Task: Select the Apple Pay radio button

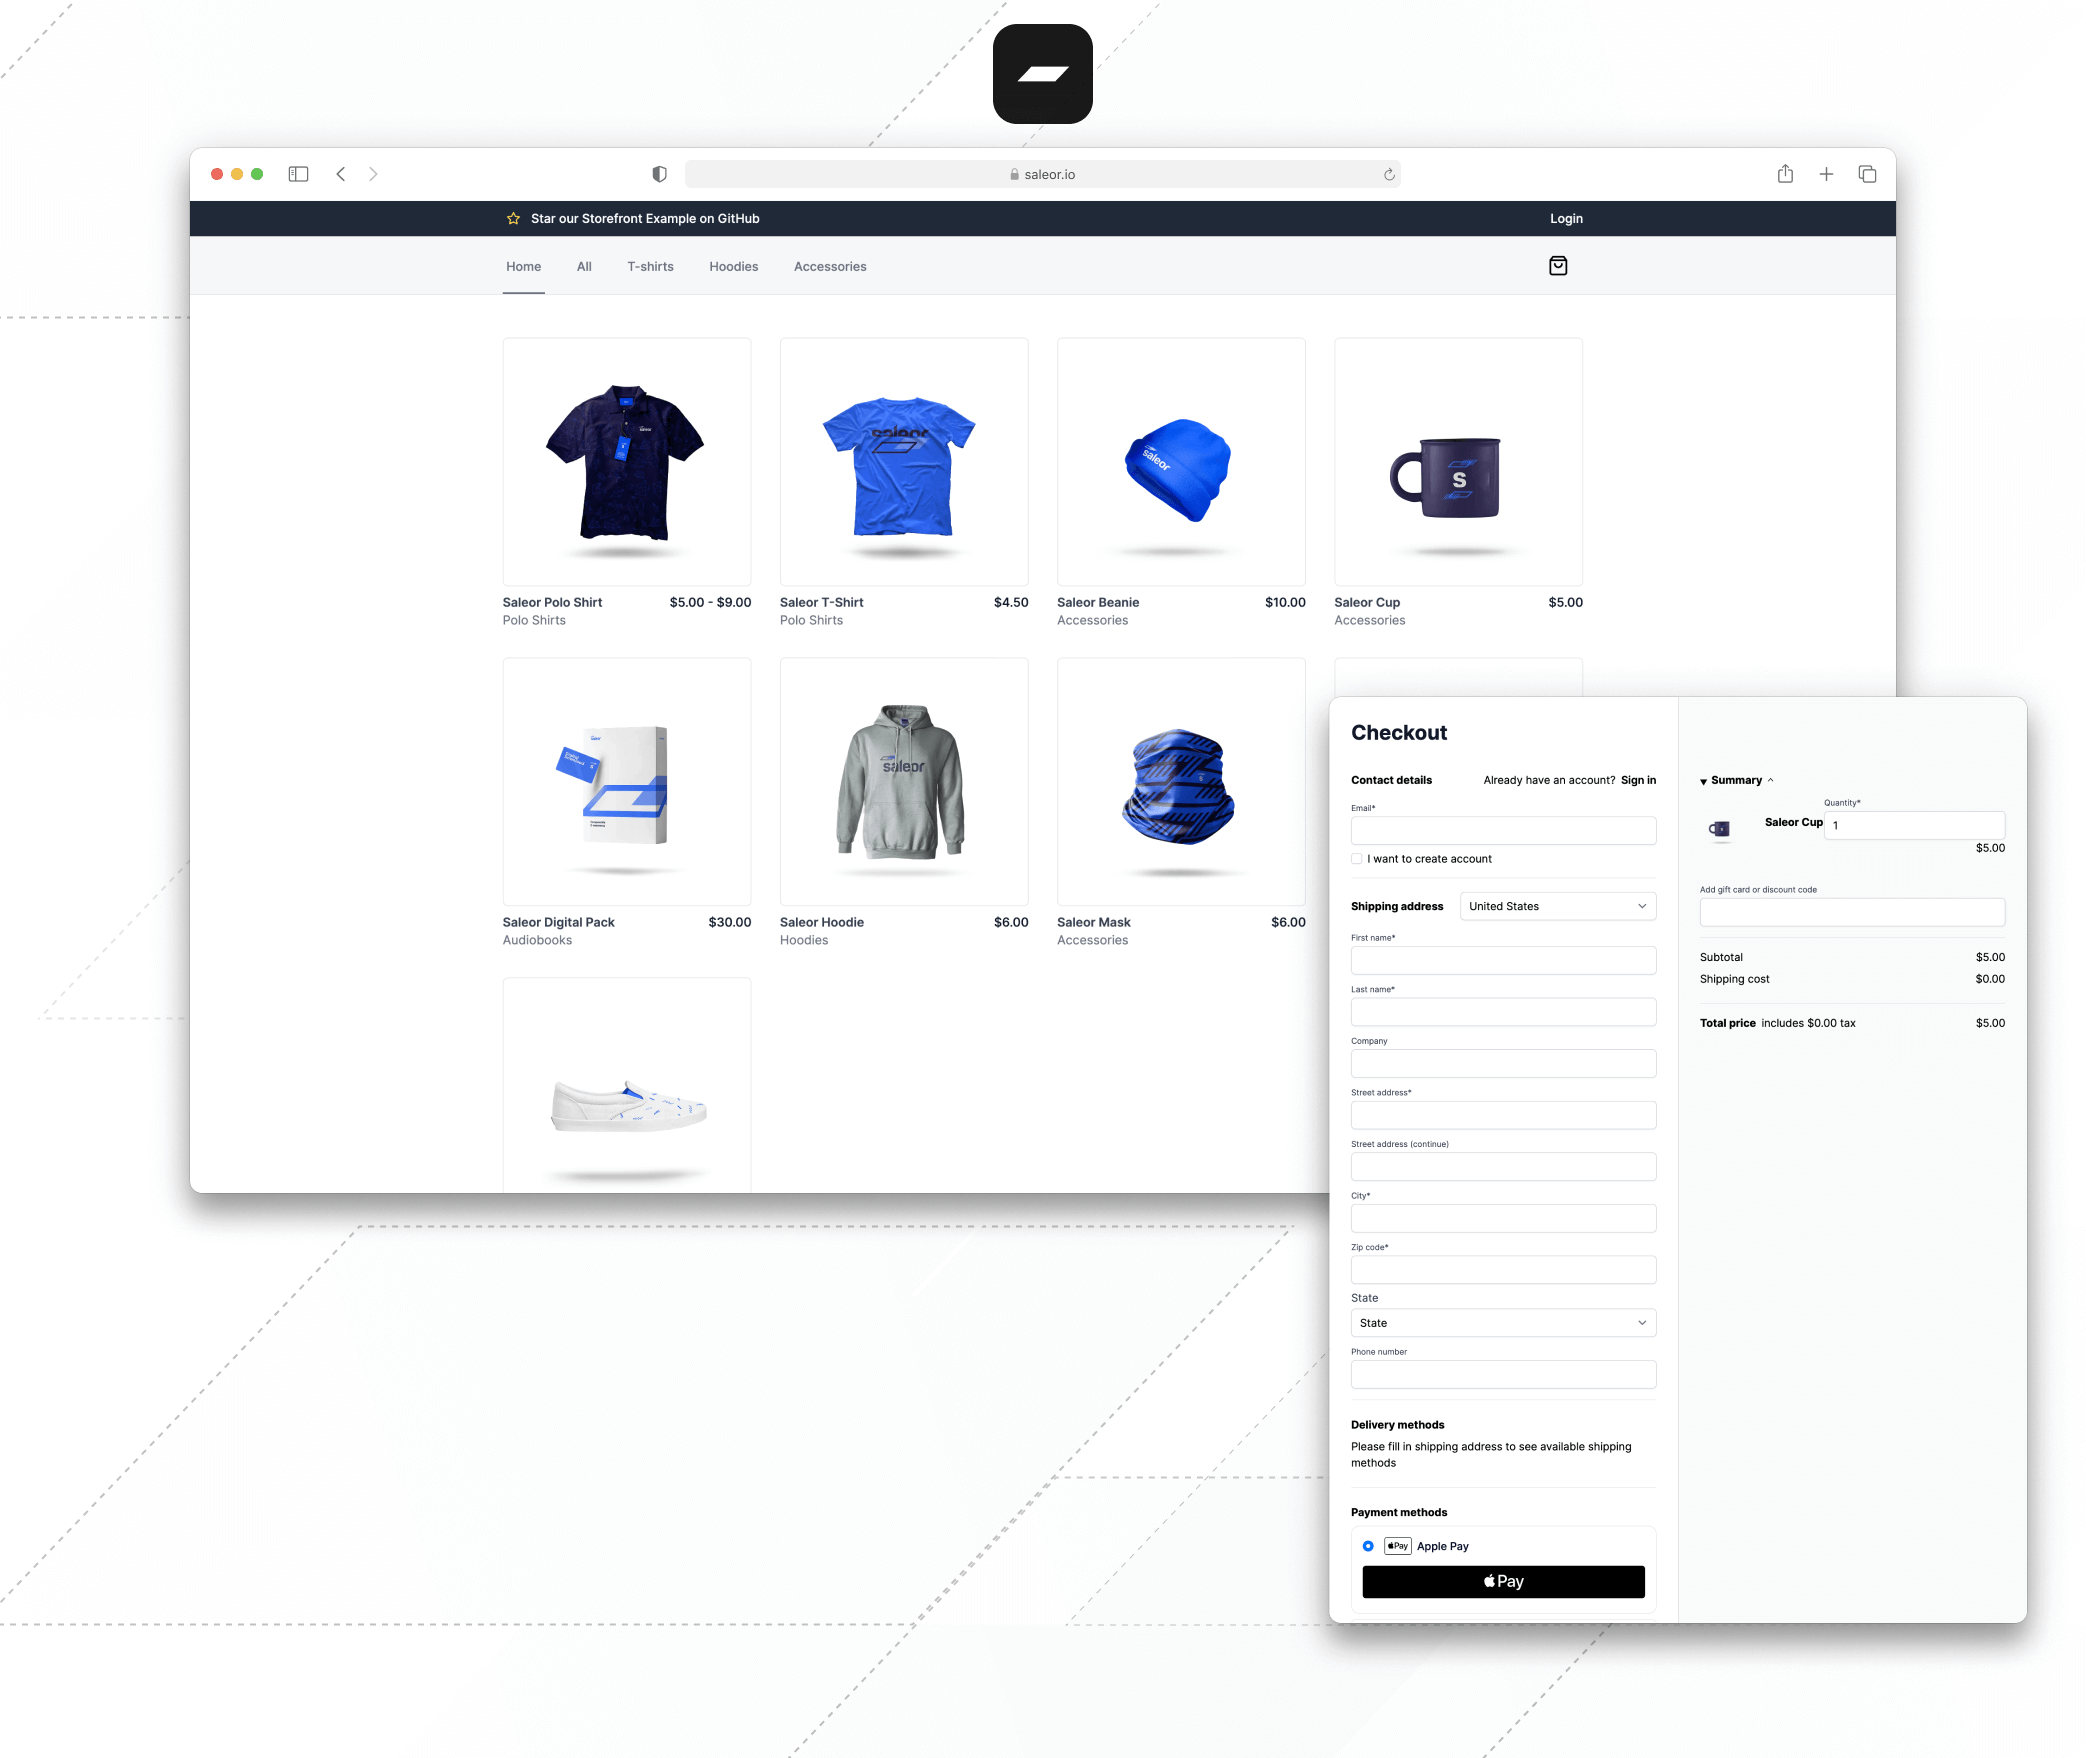Action: 1367,1545
